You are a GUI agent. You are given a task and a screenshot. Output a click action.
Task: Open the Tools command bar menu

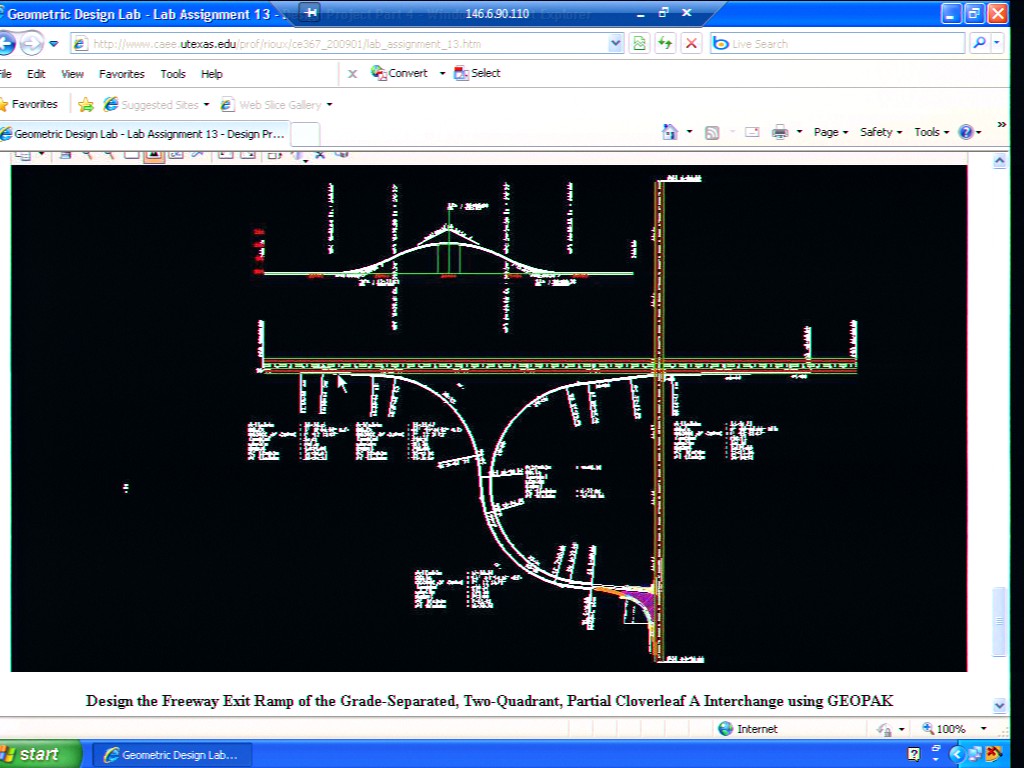930,132
